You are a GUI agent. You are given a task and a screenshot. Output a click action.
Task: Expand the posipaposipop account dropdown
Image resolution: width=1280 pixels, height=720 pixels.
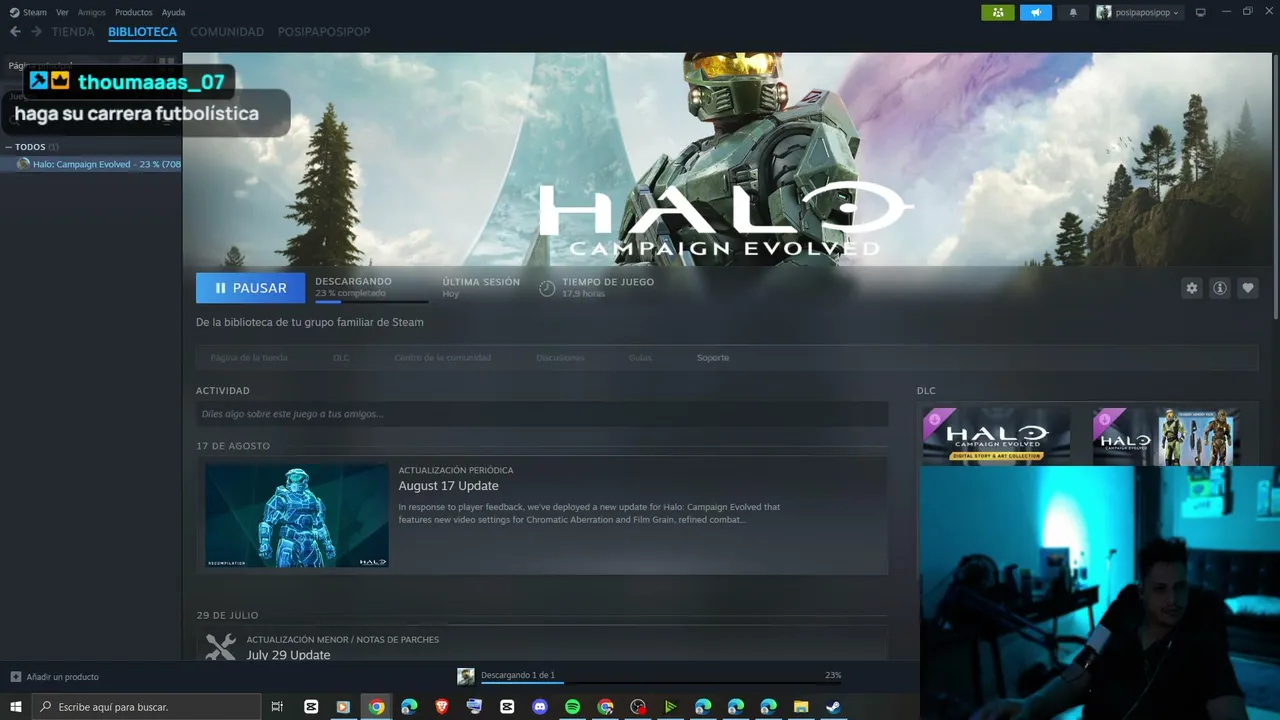(1138, 12)
